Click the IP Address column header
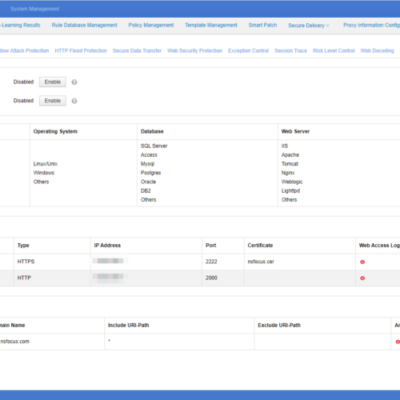Screen dimensions: 400x400 click(x=107, y=245)
